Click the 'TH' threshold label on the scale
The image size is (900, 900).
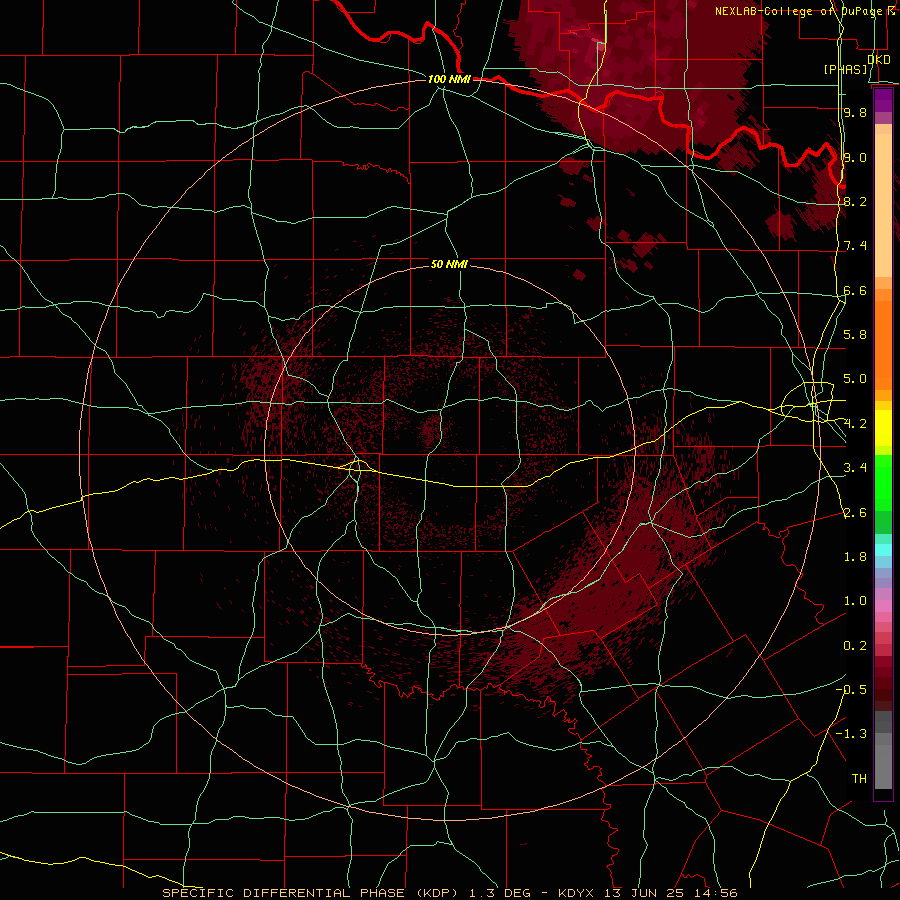coord(859,779)
